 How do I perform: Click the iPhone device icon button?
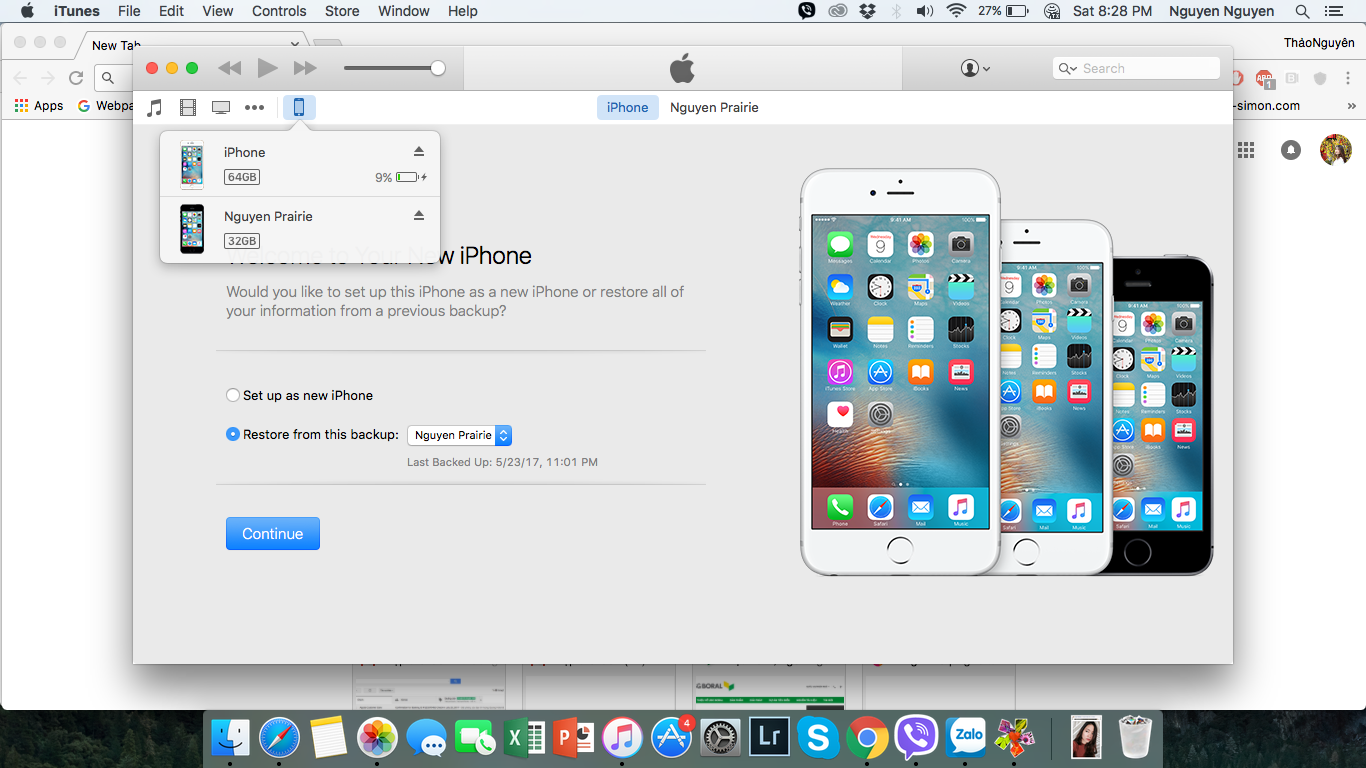299,107
